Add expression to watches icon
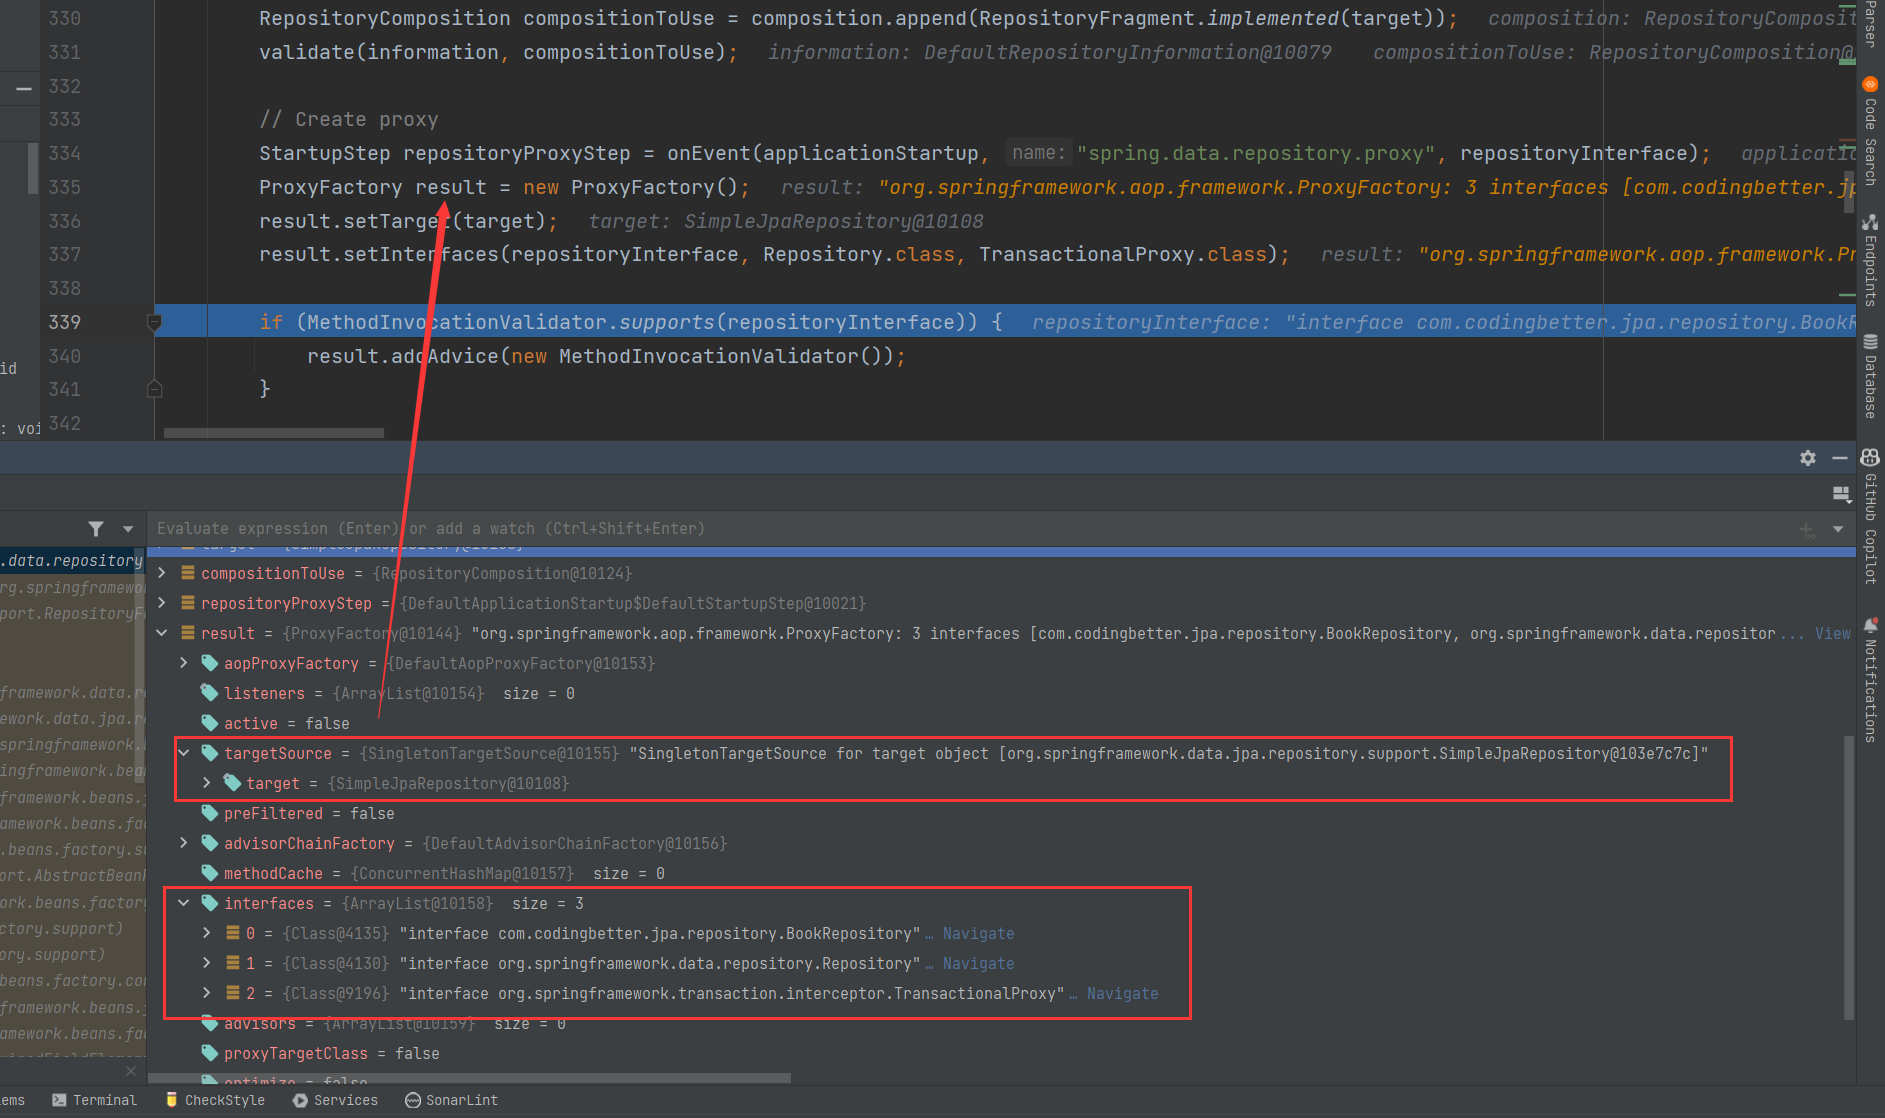Image resolution: width=1885 pixels, height=1118 pixels. [x=1808, y=530]
